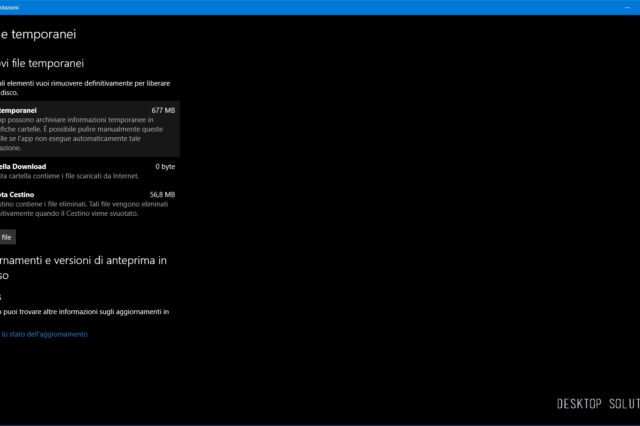Select the 'ella Download' item title
640x426 pixels.
pyautogui.click(x=23, y=166)
